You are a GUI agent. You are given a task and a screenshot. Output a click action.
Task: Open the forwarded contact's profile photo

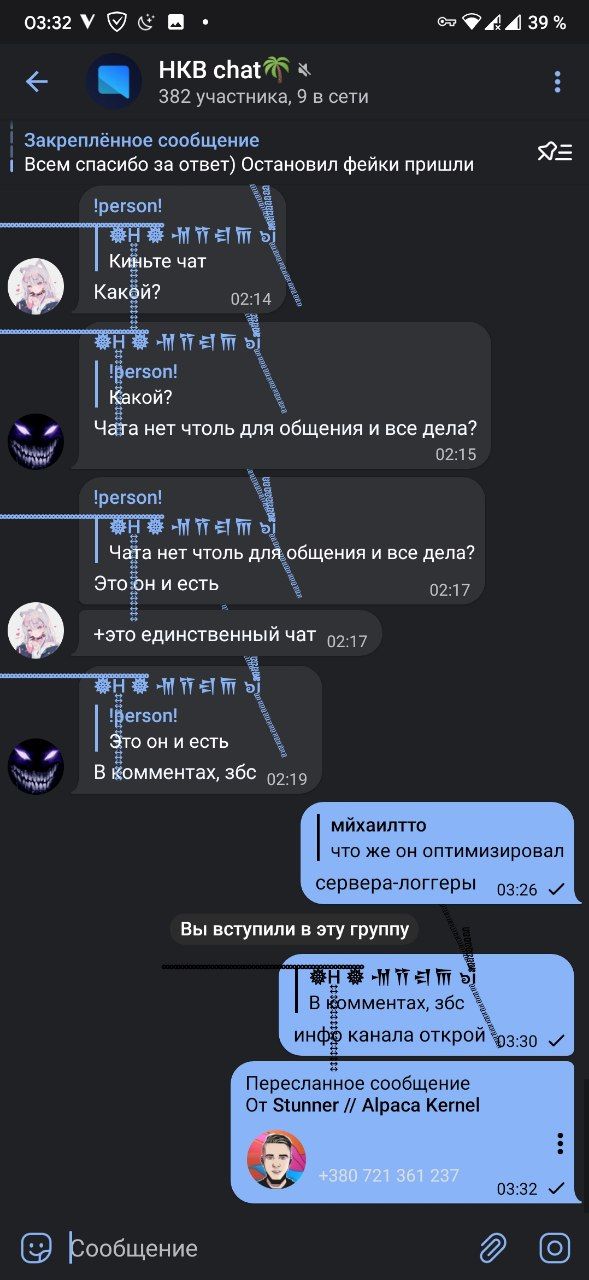(x=276, y=1160)
